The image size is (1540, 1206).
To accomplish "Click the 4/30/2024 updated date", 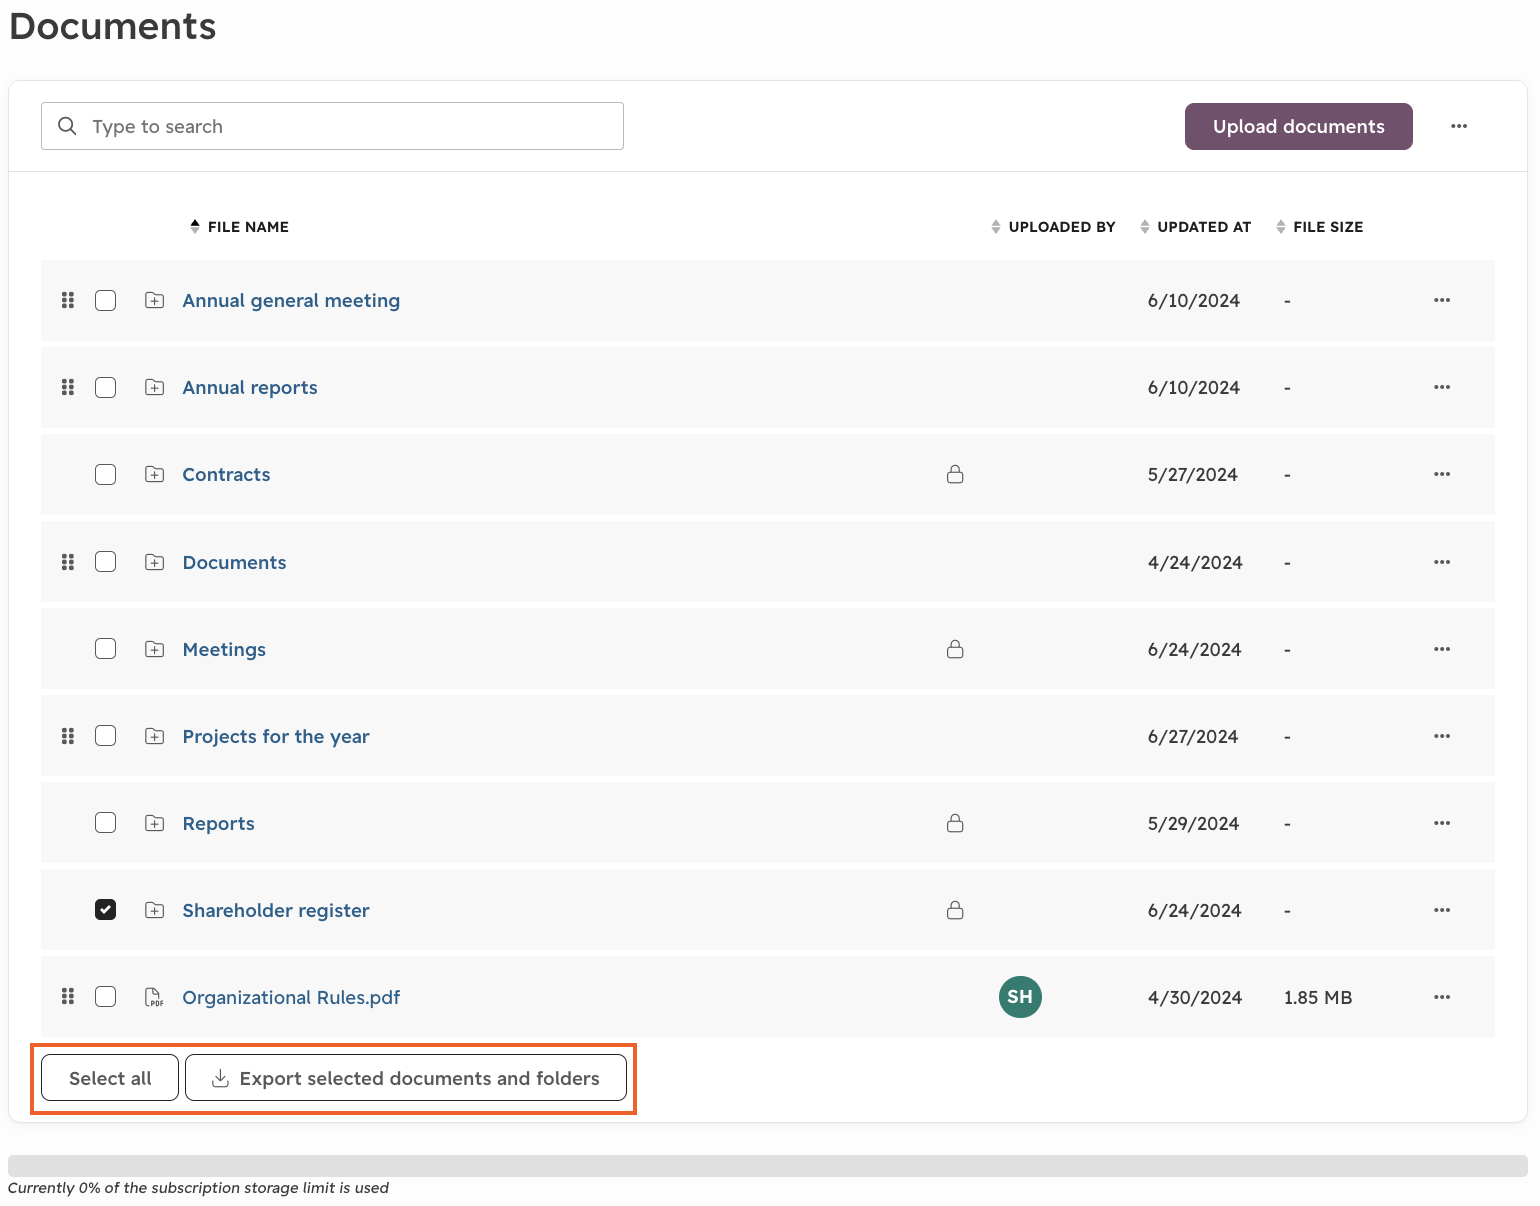I will 1195,997.
